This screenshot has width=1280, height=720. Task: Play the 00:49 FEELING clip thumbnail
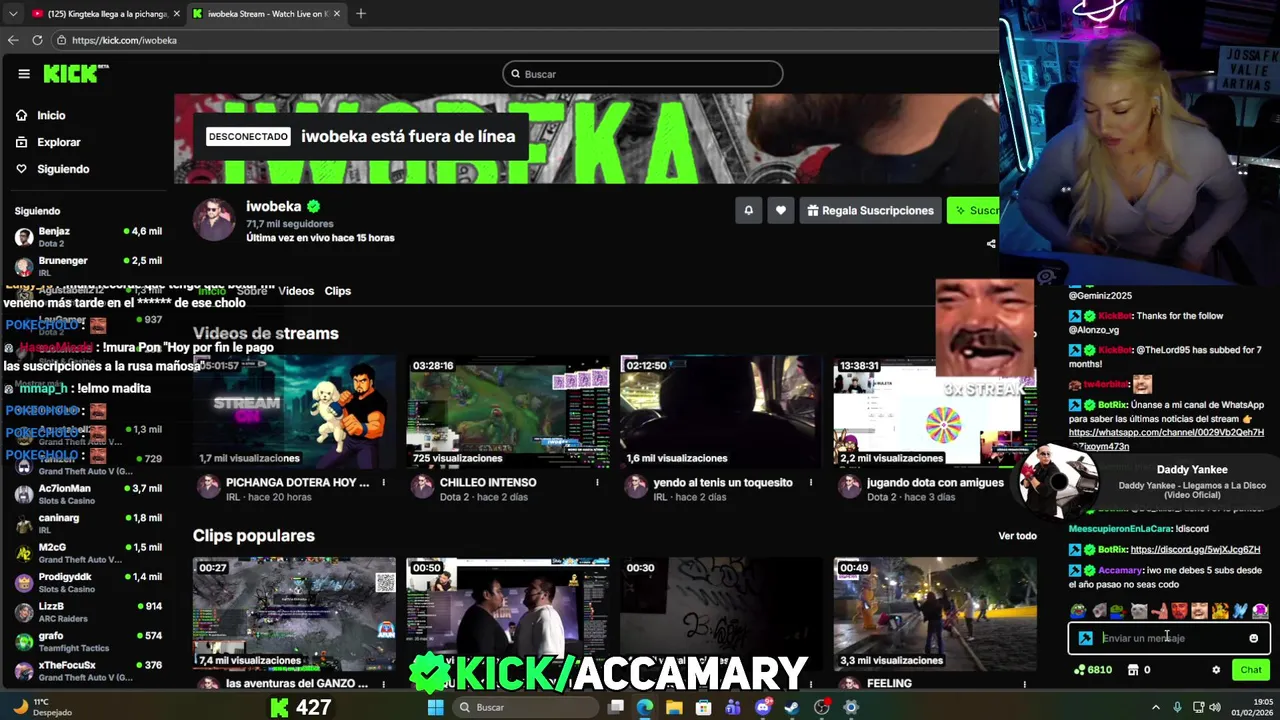coord(935,614)
